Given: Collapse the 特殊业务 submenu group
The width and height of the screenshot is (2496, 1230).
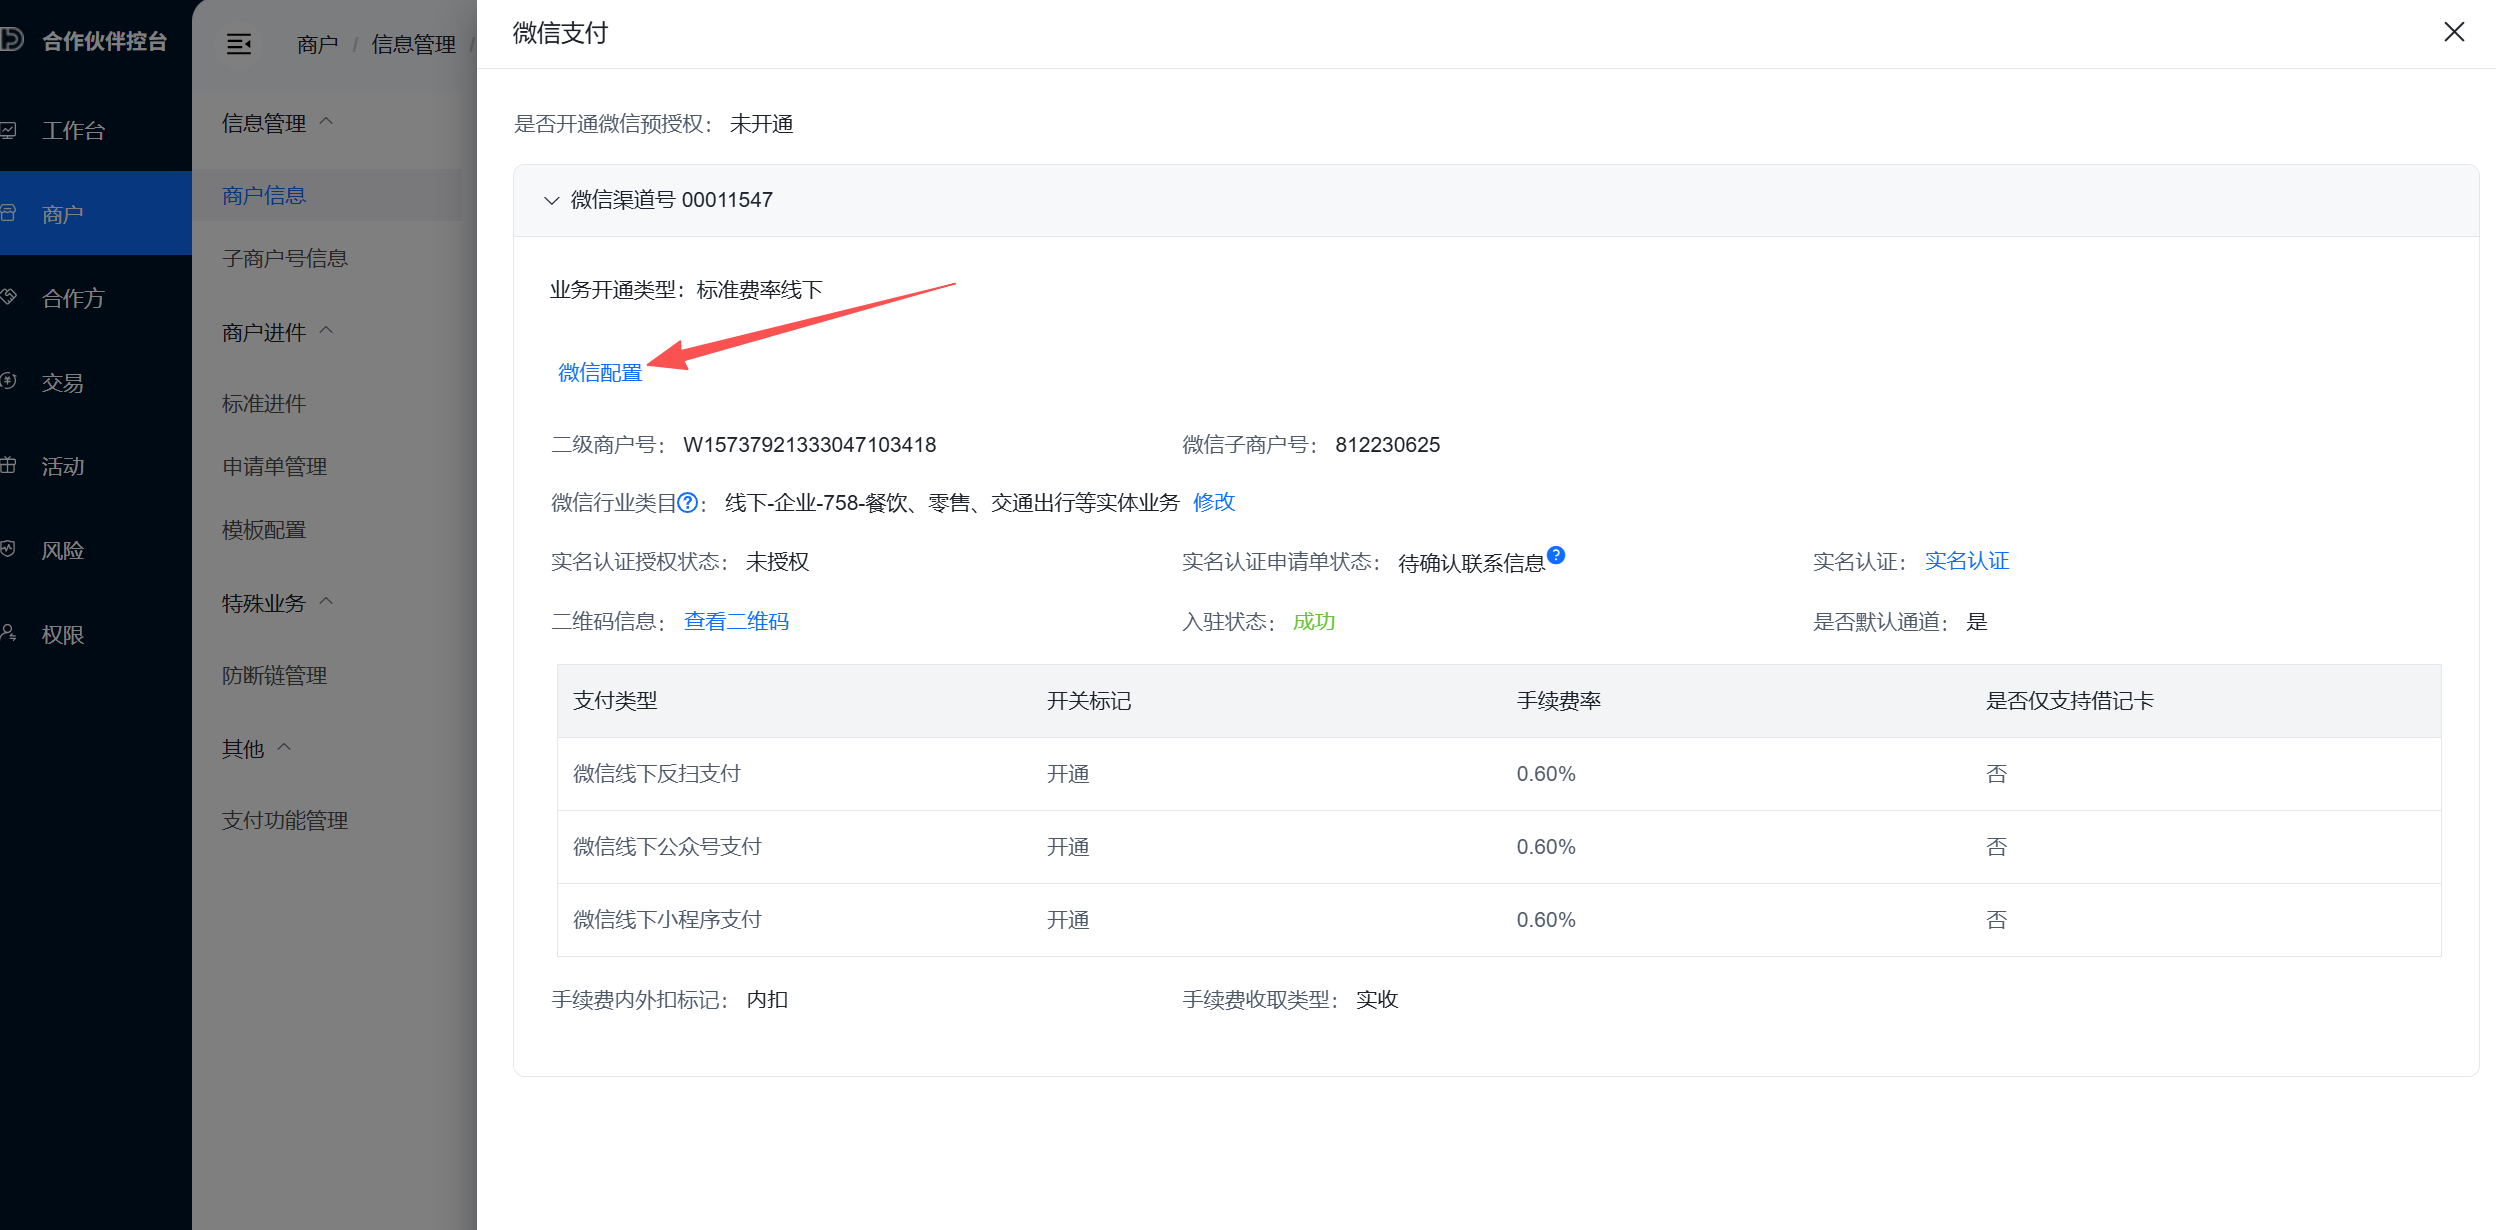Looking at the screenshot, I should pos(326,602).
